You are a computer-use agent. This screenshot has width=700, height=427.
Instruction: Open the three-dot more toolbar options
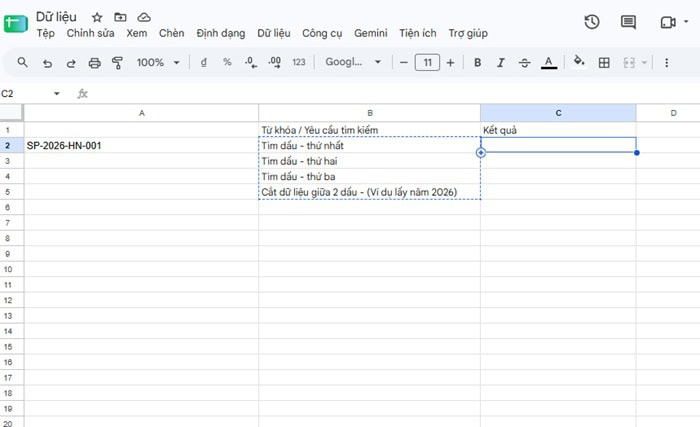(x=667, y=63)
